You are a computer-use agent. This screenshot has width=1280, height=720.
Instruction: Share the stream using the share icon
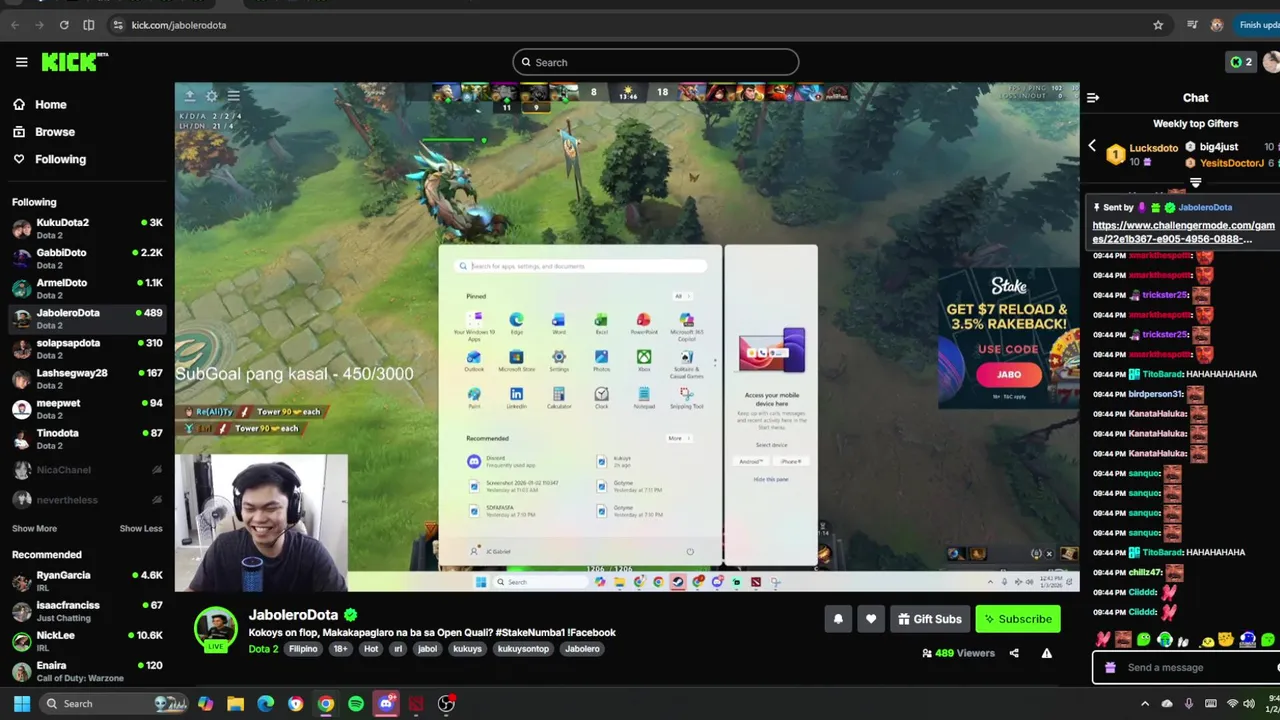(1014, 653)
